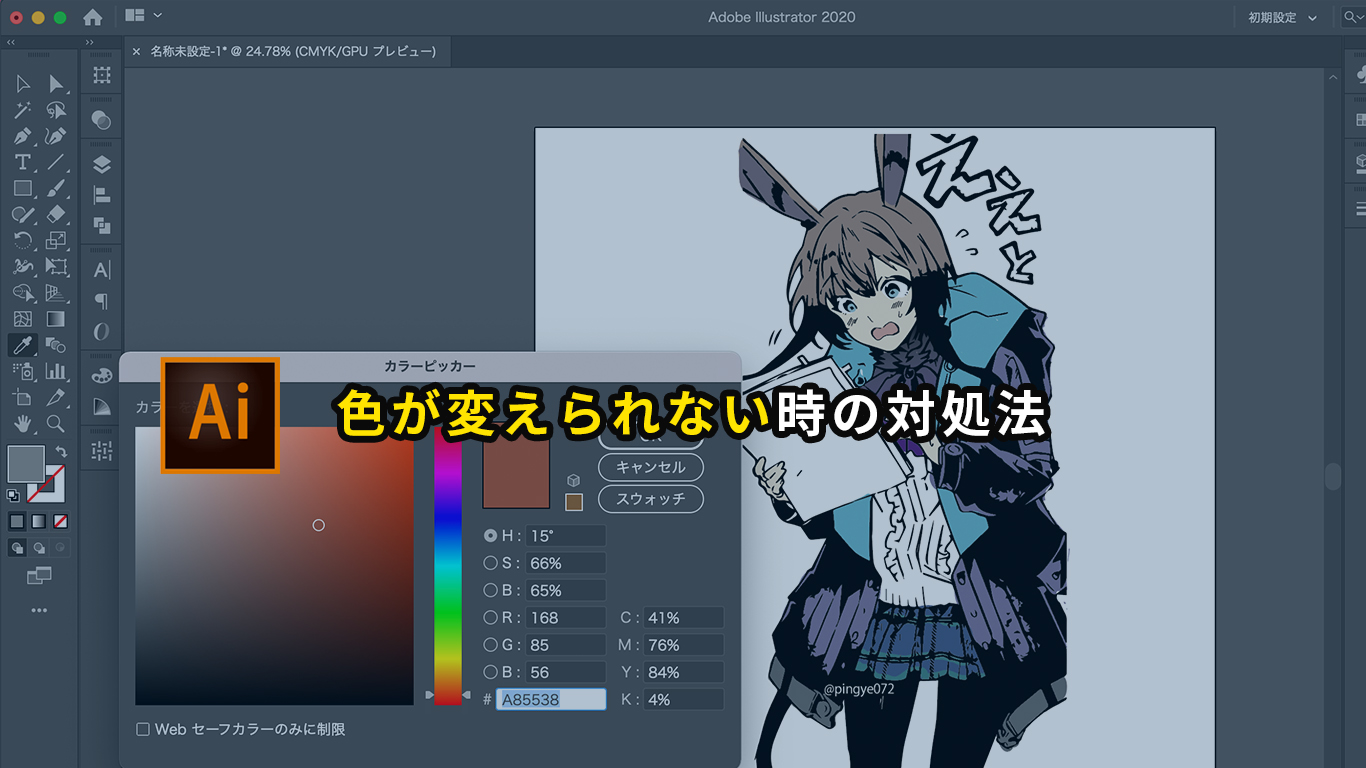
Task: Select the Lasso tool
Action: coord(56,110)
